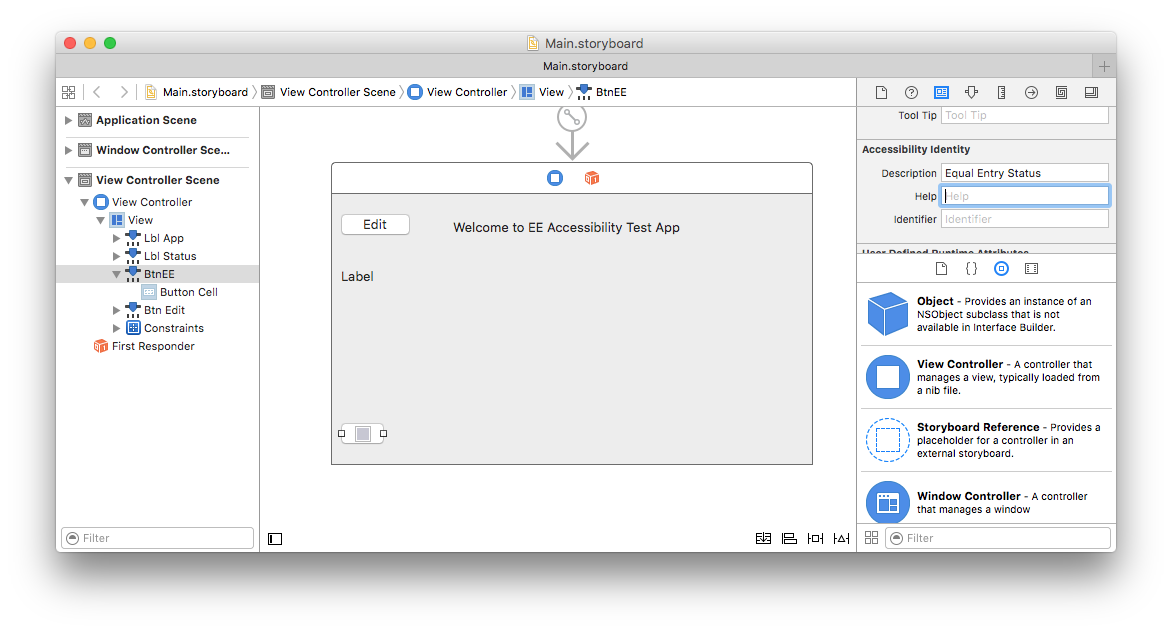The width and height of the screenshot is (1172, 632).
Task: Click the outline Filter field
Action: pos(157,538)
